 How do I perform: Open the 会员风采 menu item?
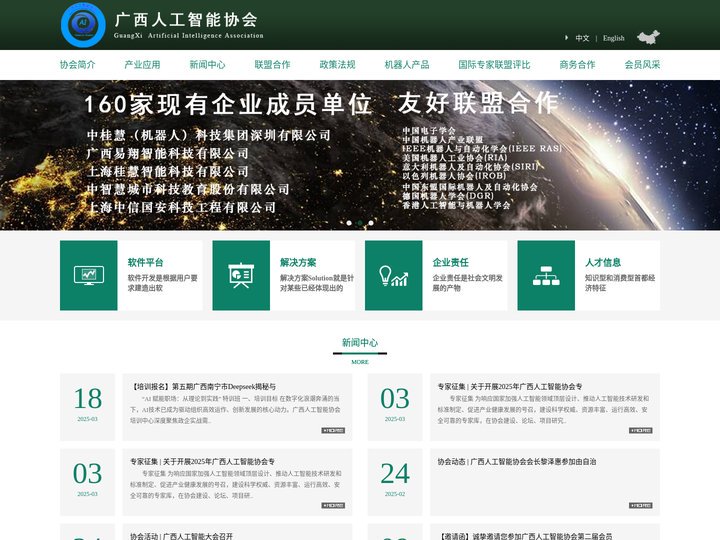click(642, 65)
